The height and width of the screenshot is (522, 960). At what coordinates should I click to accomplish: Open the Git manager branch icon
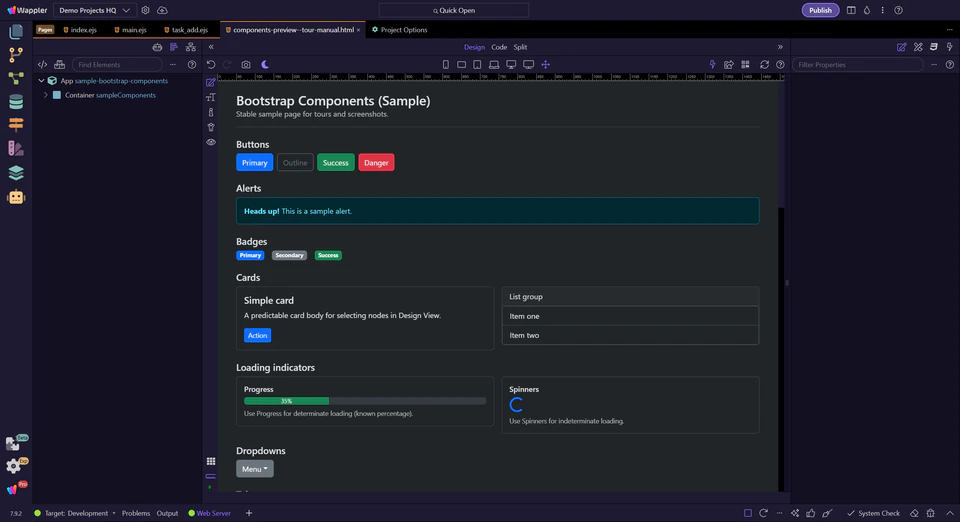coord(16,55)
